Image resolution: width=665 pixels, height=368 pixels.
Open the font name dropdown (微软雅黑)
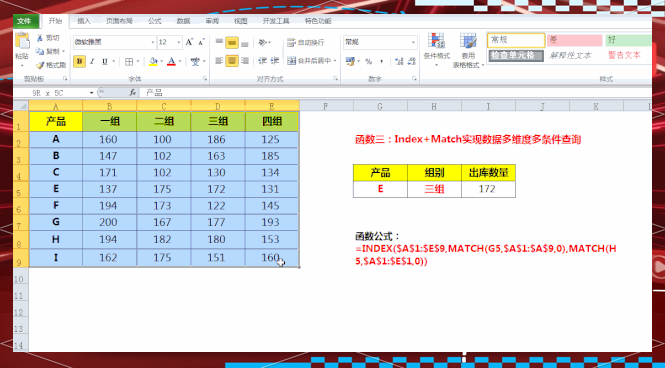tap(153, 42)
